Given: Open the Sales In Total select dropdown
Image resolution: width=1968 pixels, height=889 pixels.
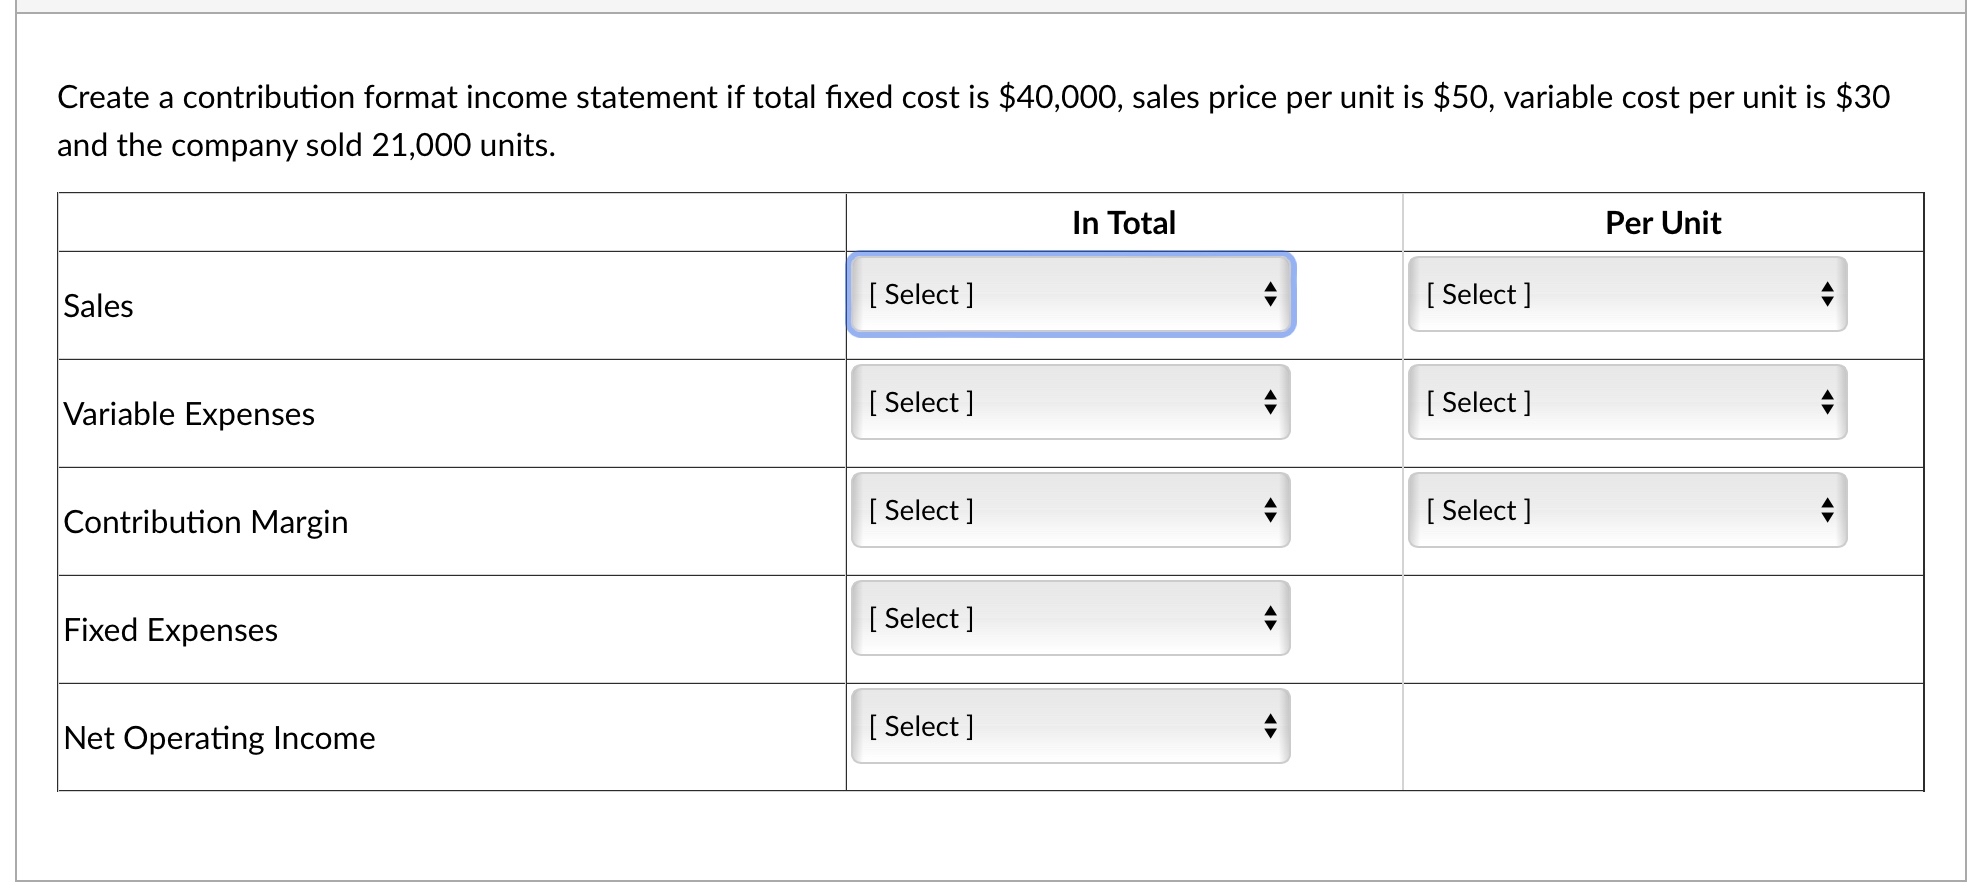Looking at the screenshot, I should 1070,294.
